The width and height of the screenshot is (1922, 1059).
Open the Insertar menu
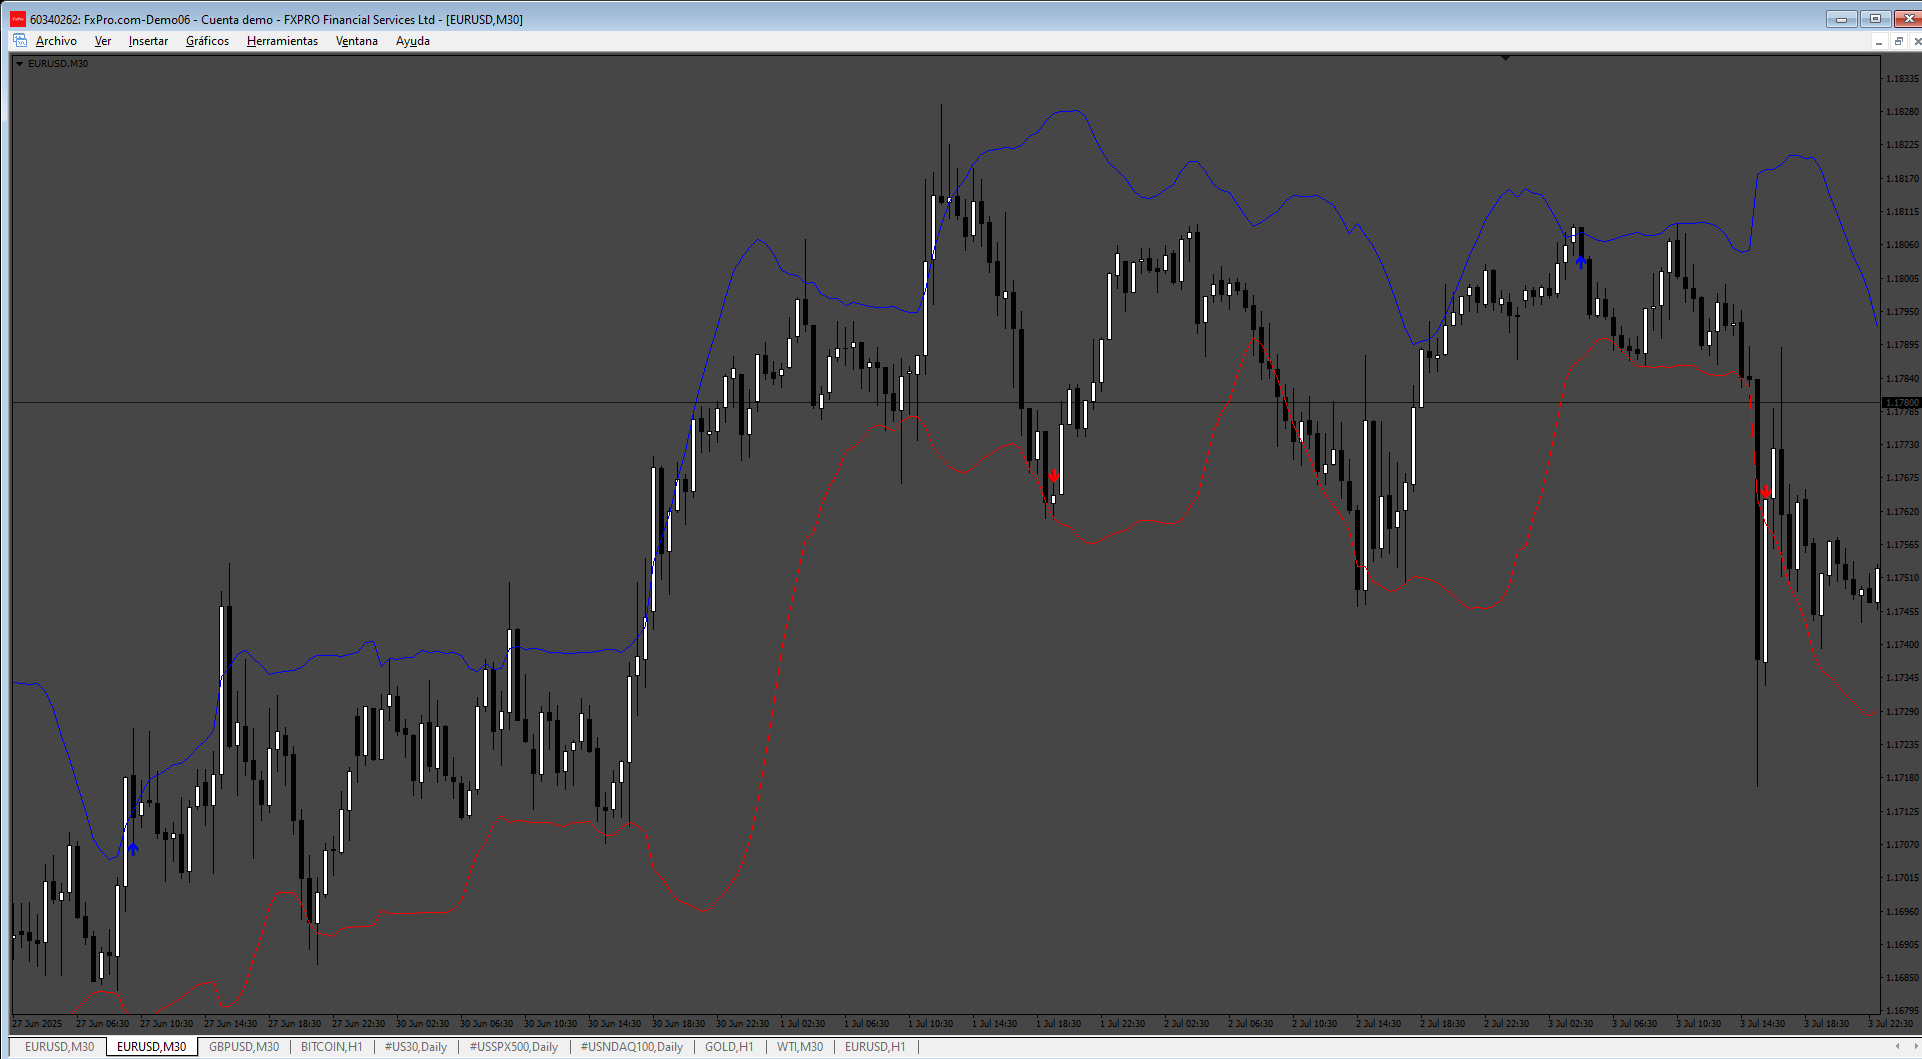coord(148,41)
